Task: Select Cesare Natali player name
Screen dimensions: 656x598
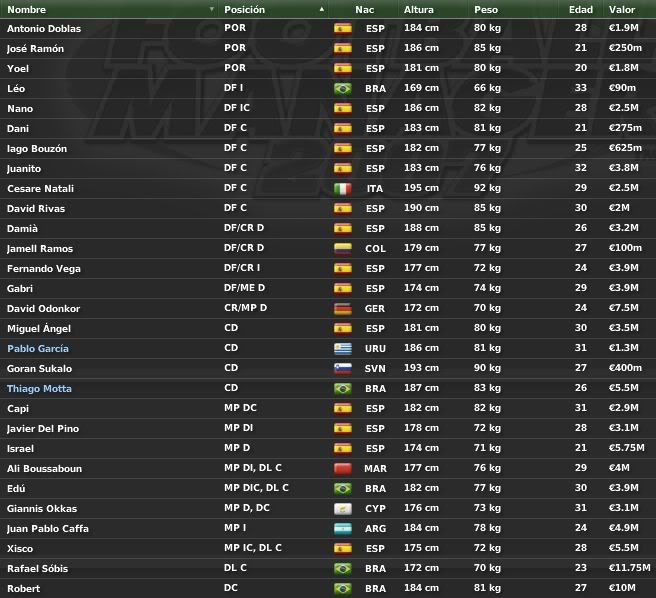Action: coord(41,189)
